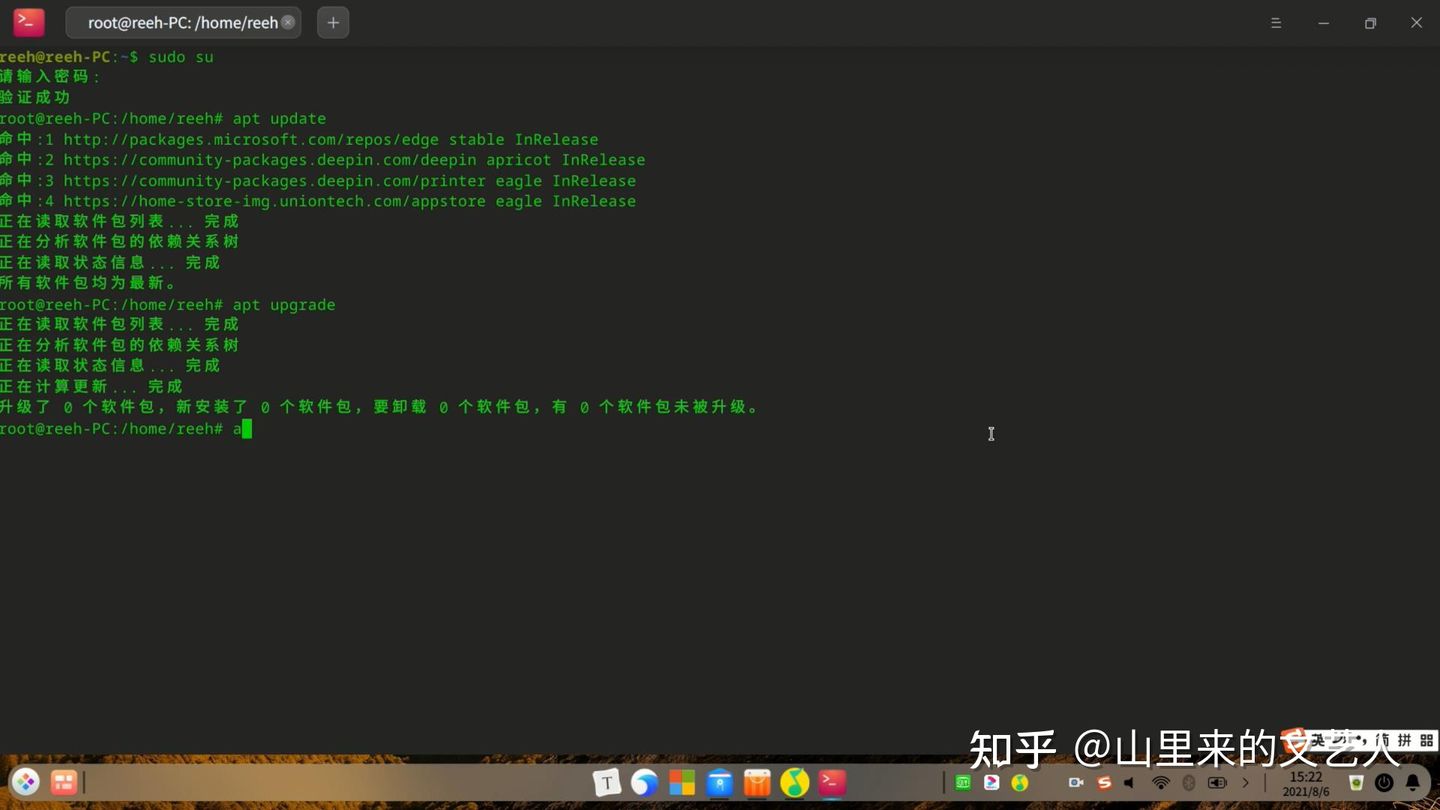Open the terminal hamburger main menu

(1276, 23)
